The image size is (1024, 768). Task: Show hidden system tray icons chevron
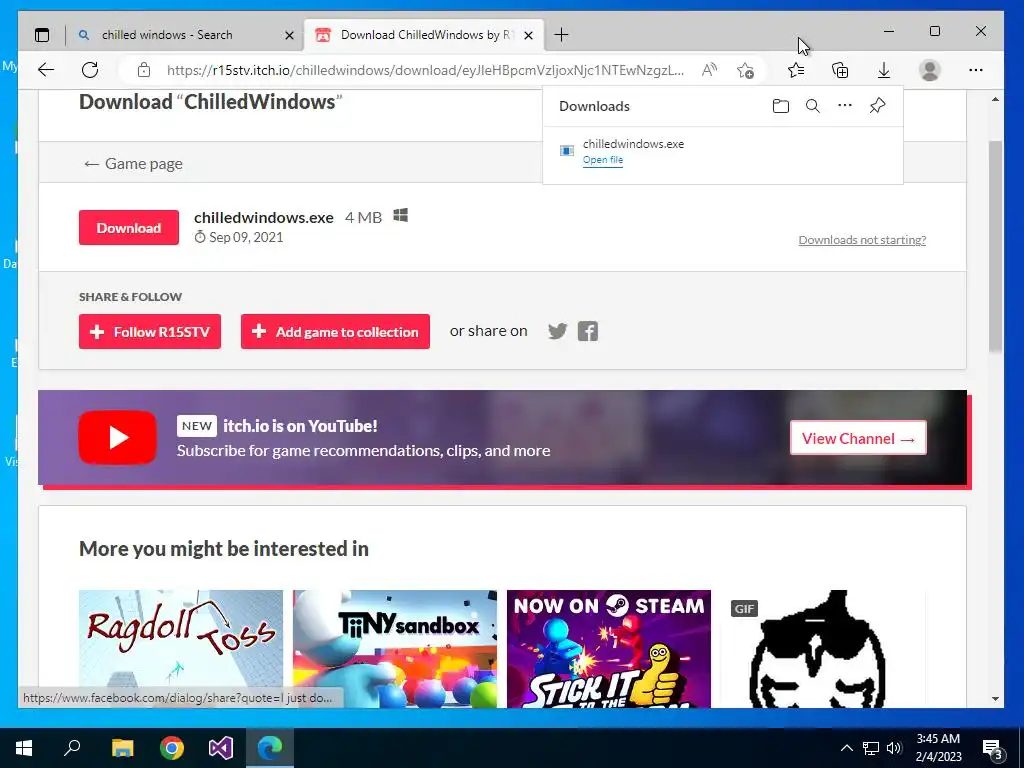tap(846, 748)
